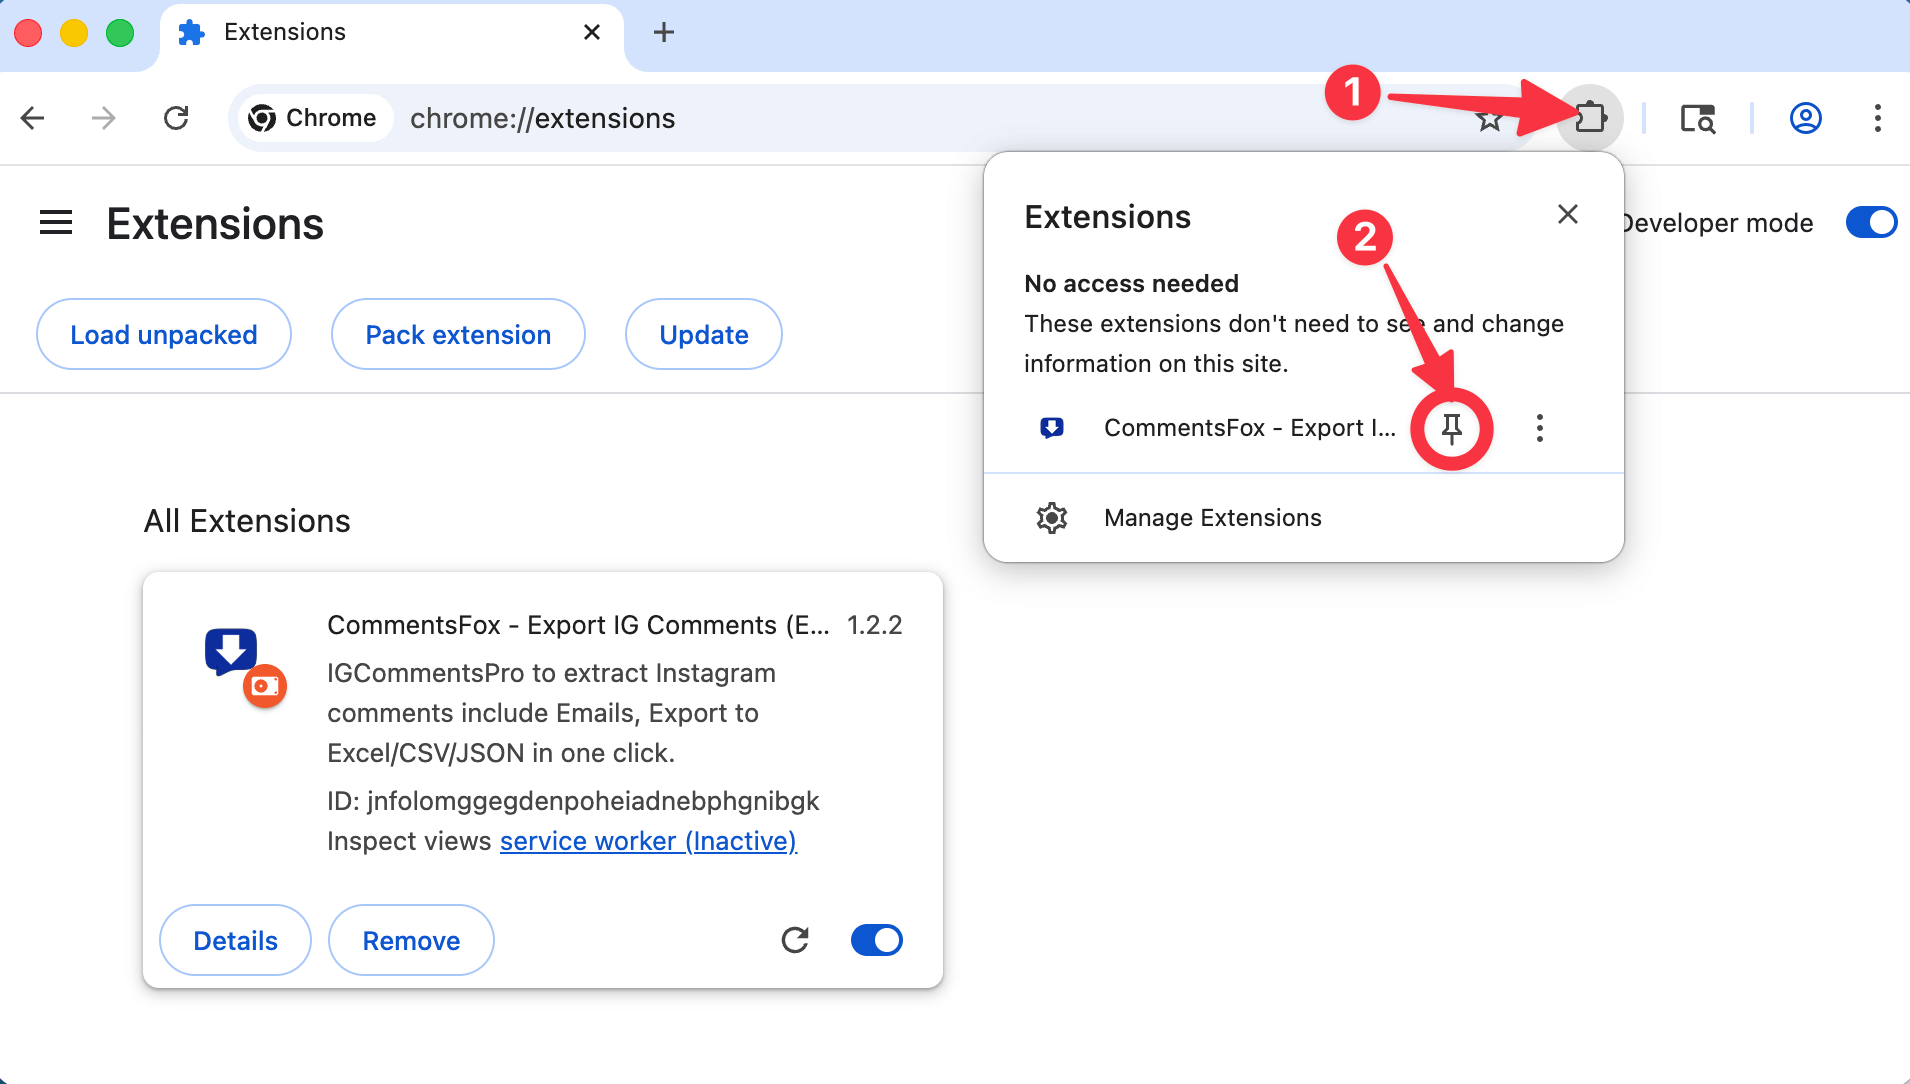Open the three-dot menu for CommentsFox

point(1537,428)
